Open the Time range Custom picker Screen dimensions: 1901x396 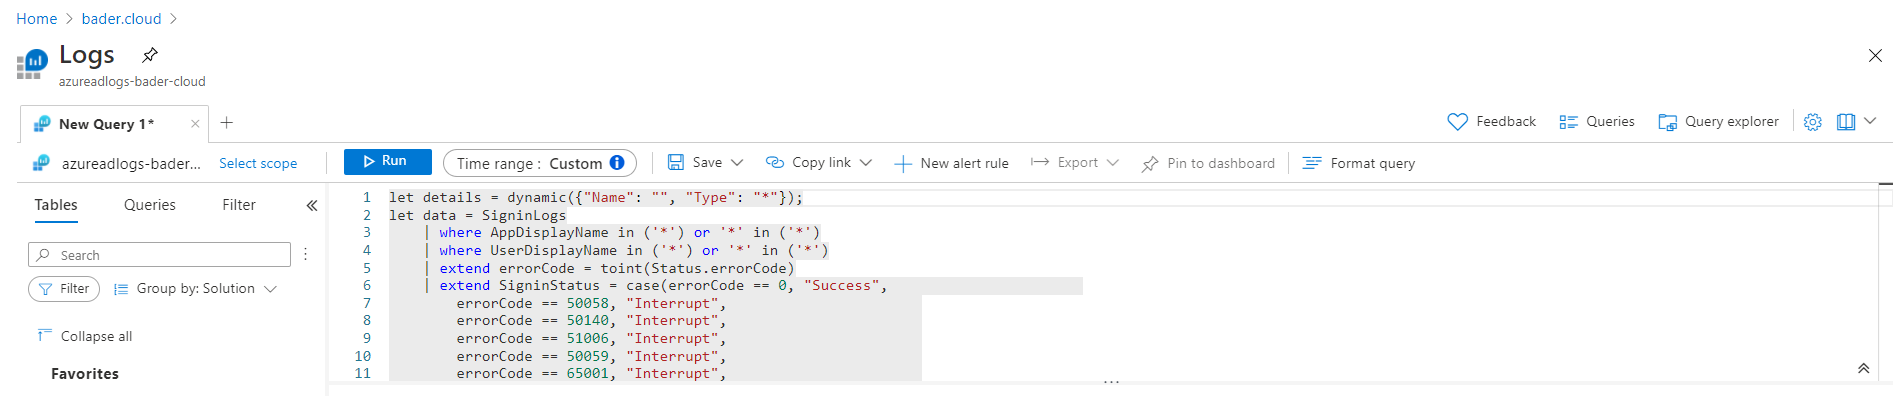pyautogui.click(x=540, y=163)
